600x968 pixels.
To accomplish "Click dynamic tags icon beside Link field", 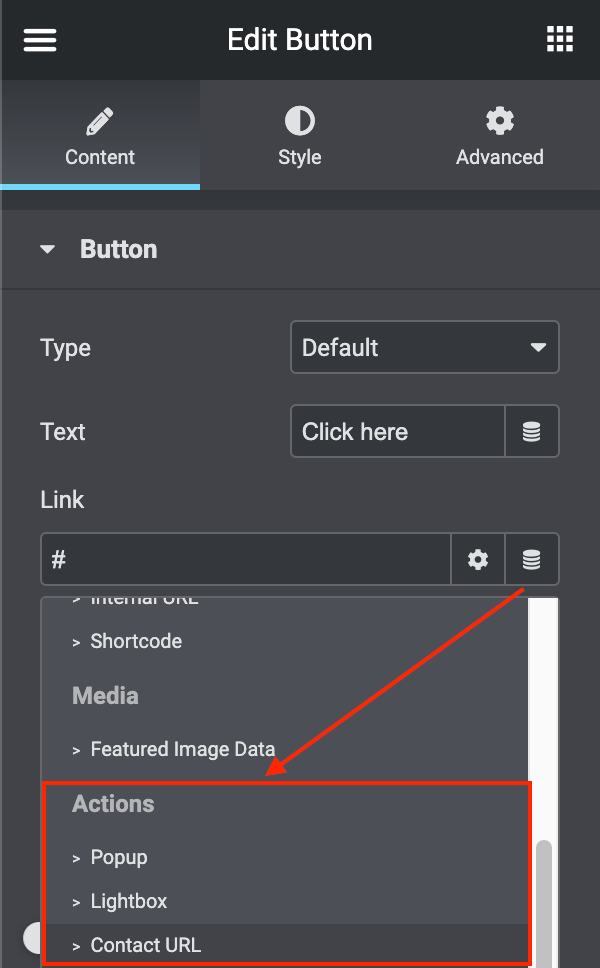I will (532, 559).
